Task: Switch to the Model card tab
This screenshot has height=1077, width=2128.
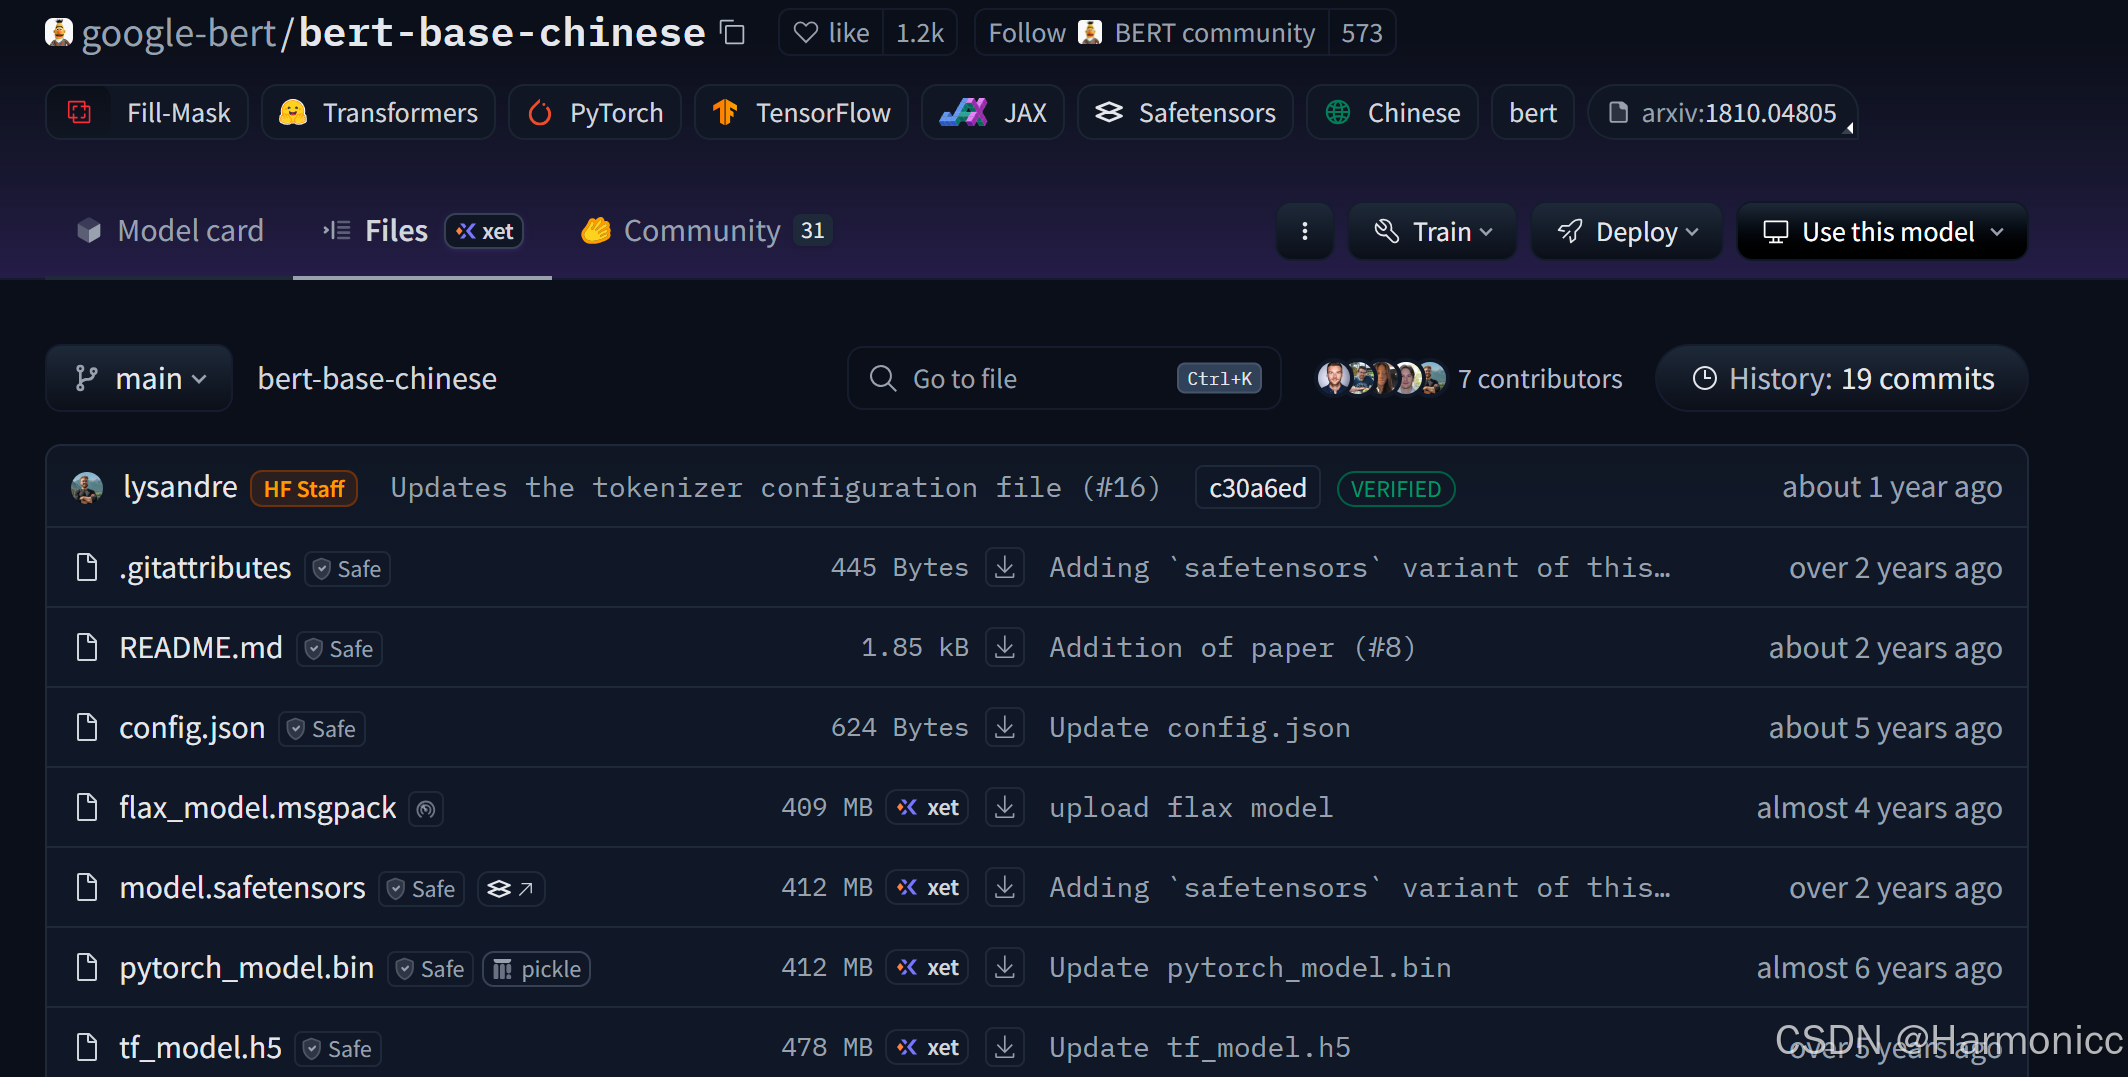Action: (x=170, y=231)
